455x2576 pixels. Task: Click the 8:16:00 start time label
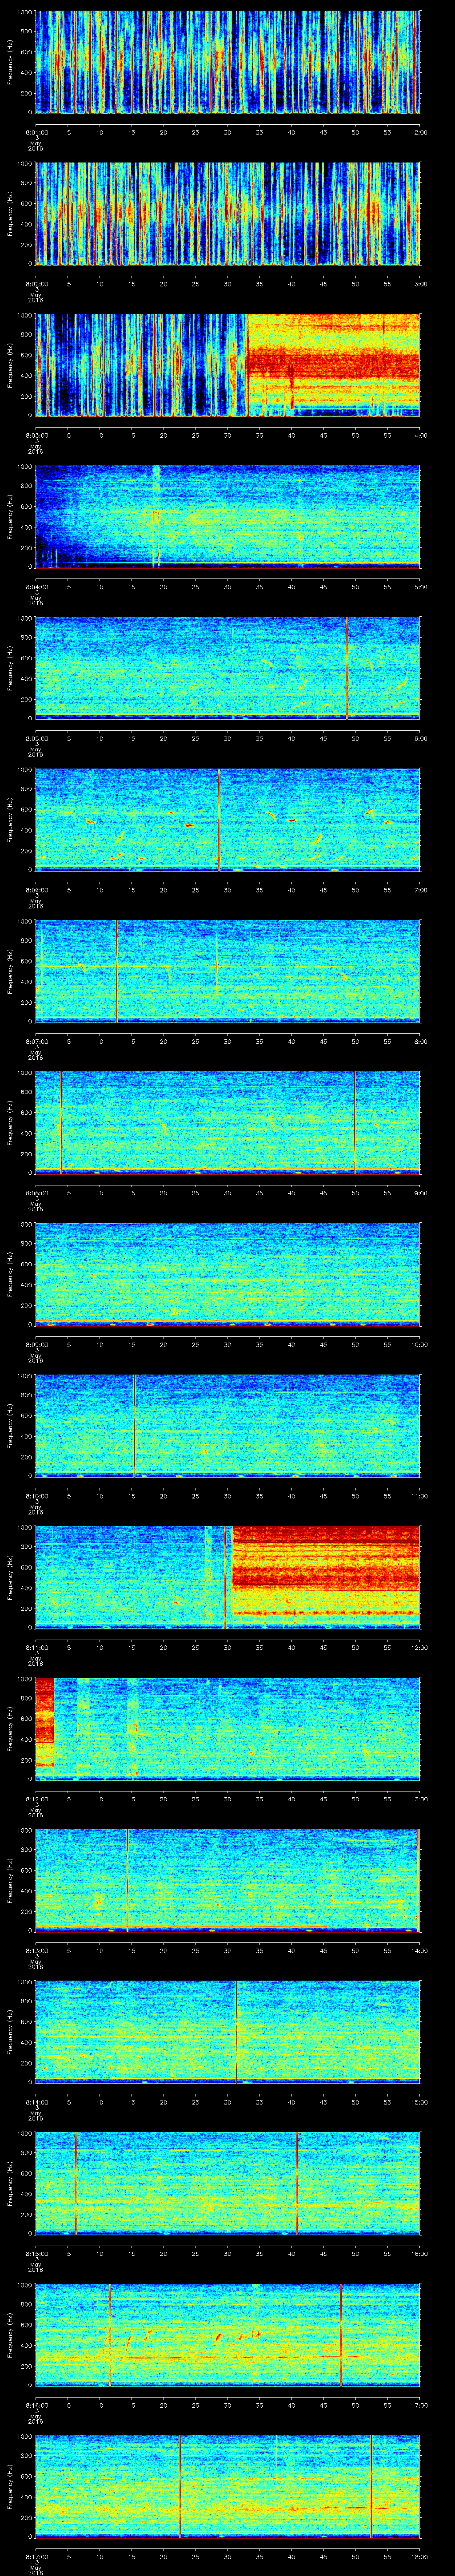tap(36, 2405)
